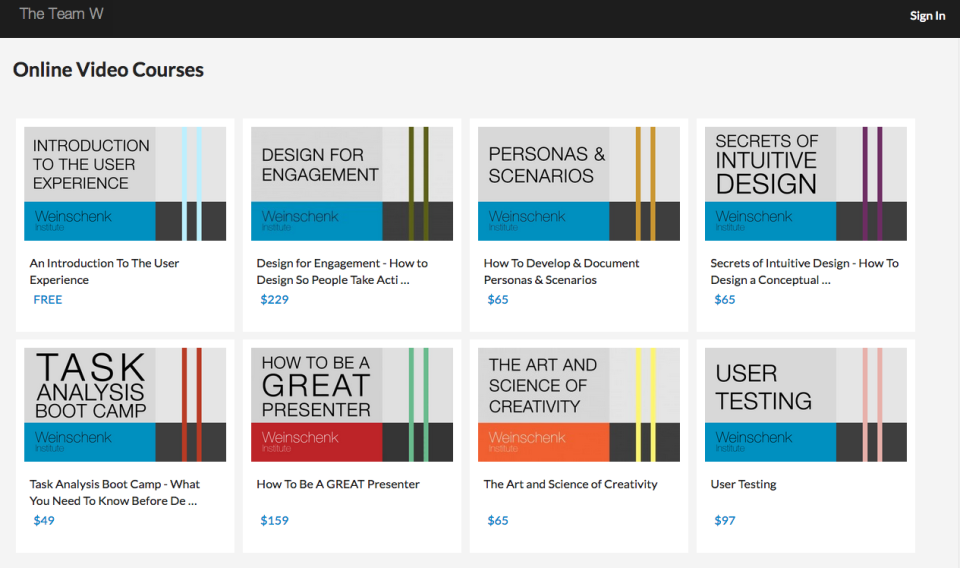Open 'The Art and Science of Creativity' title
This screenshot has height=568, width=960.
(570, 484)
